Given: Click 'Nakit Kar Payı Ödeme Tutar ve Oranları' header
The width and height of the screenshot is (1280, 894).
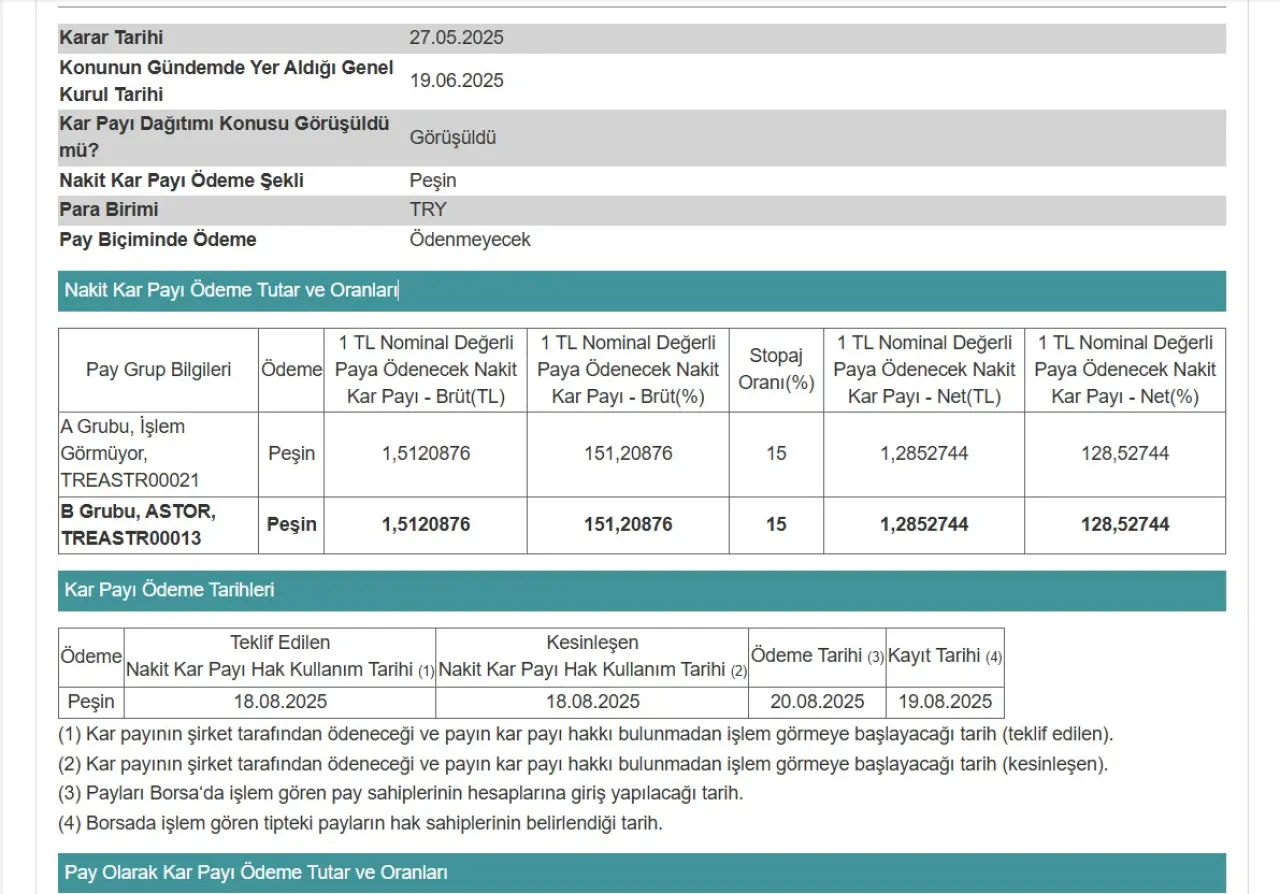Looking at the screenshot, I should coord(231,291).
